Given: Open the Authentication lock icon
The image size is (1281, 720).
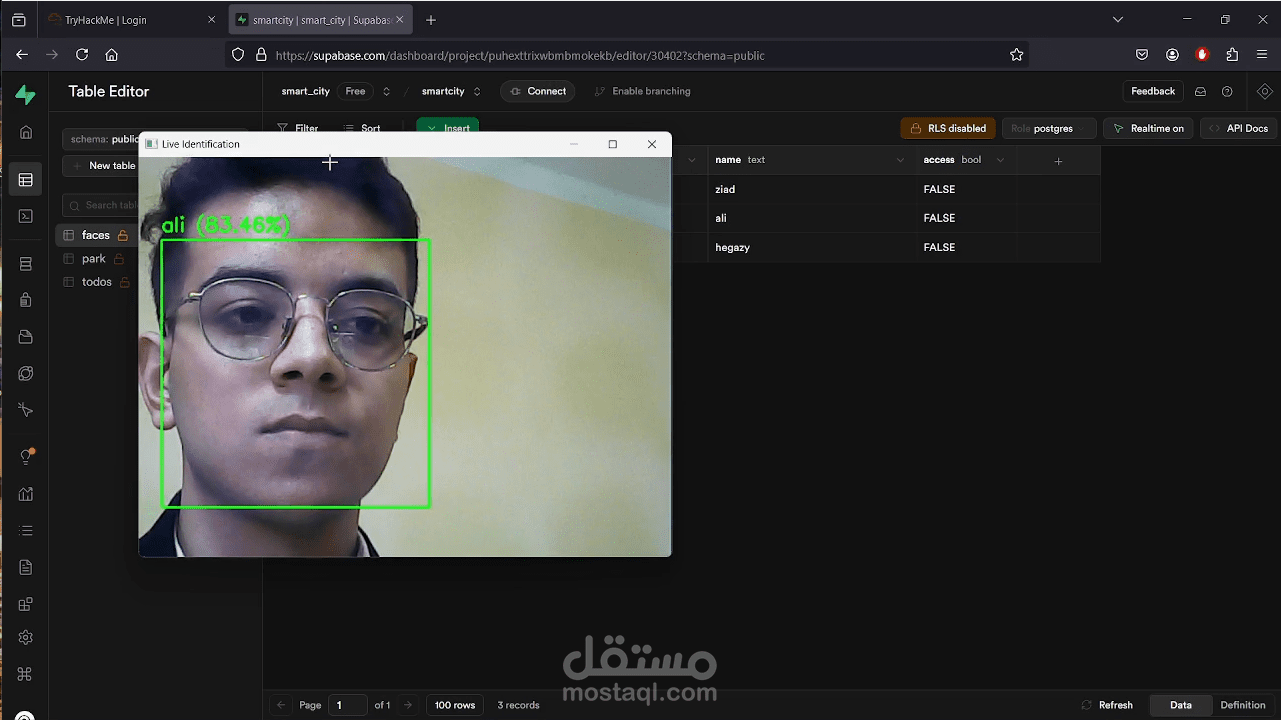Looking at the screenshot, I should click(x=26, y=300).
